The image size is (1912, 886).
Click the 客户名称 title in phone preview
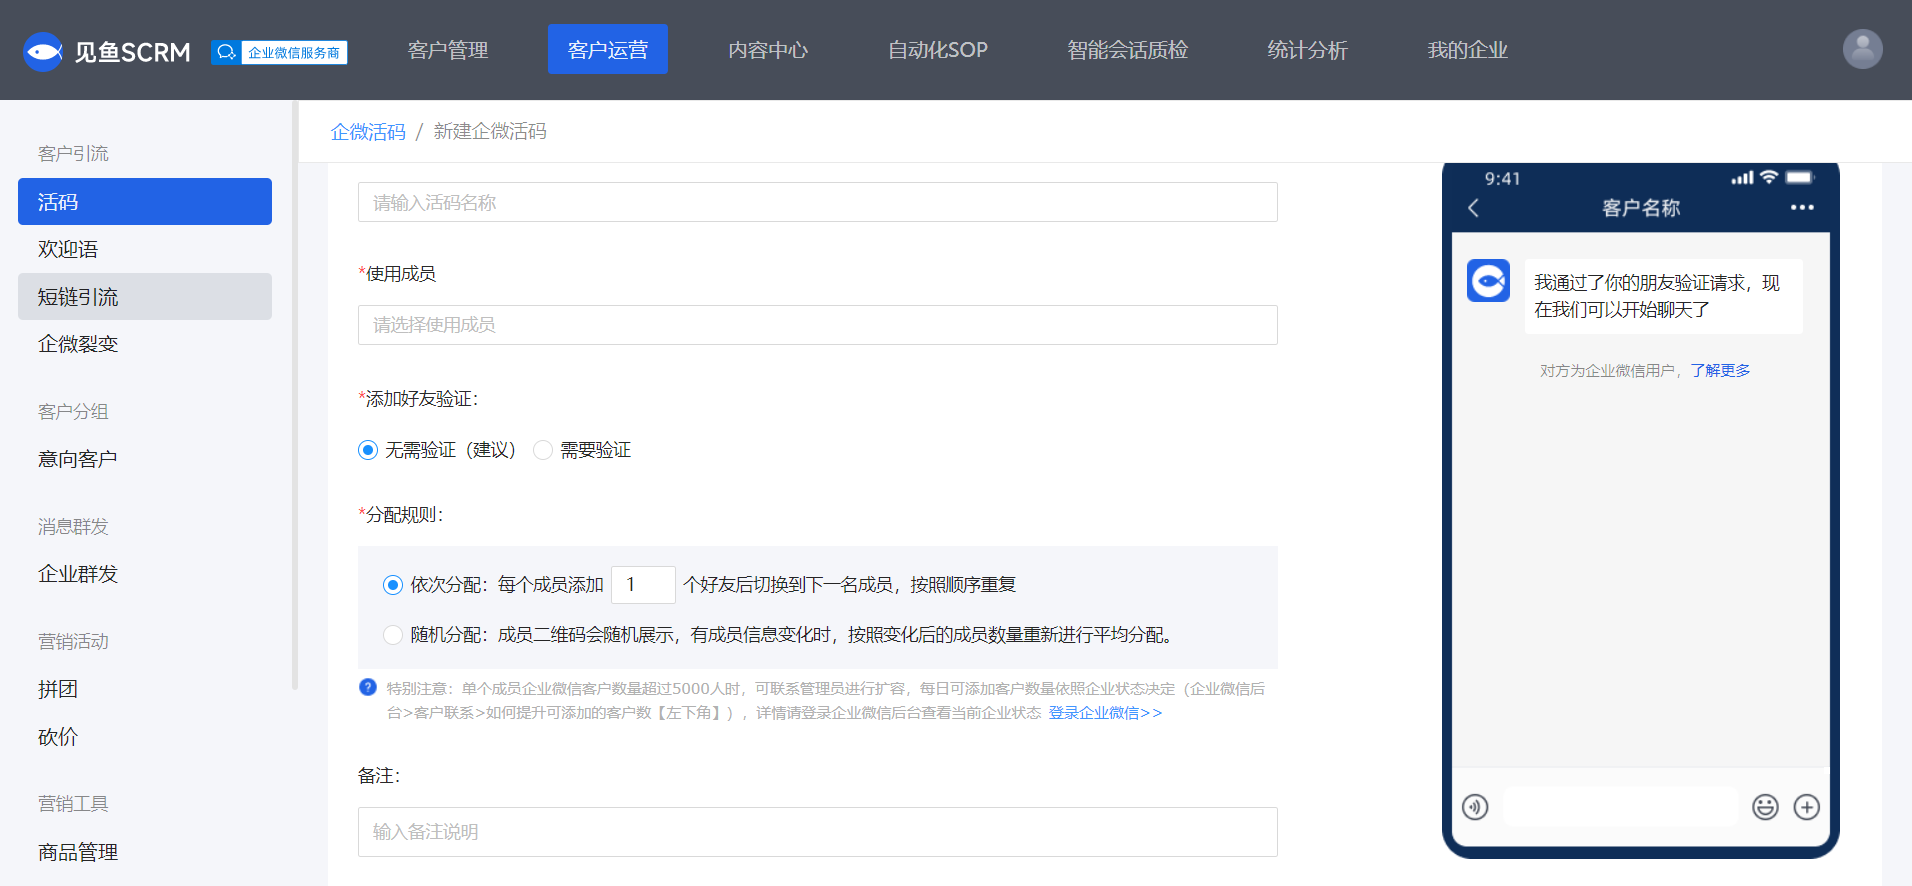coord(1641,208)
